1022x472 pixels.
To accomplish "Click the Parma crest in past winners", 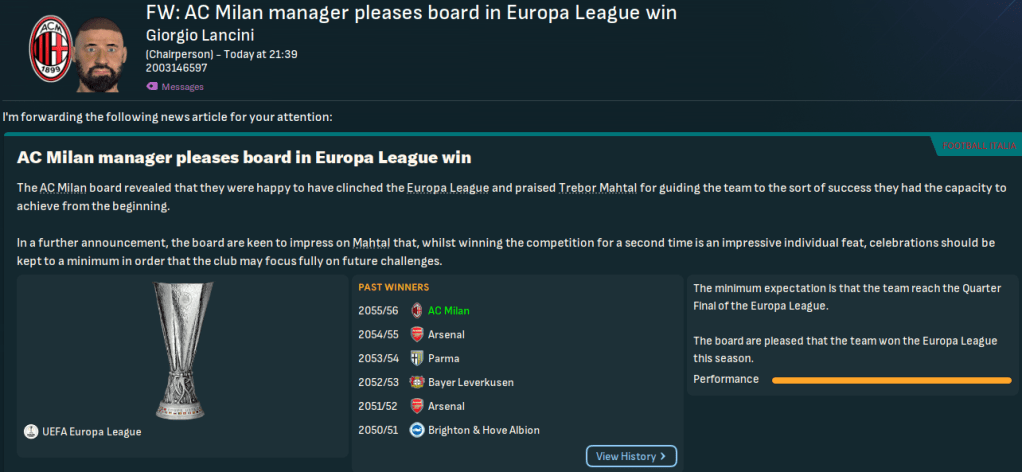I will tap(417, 359).
